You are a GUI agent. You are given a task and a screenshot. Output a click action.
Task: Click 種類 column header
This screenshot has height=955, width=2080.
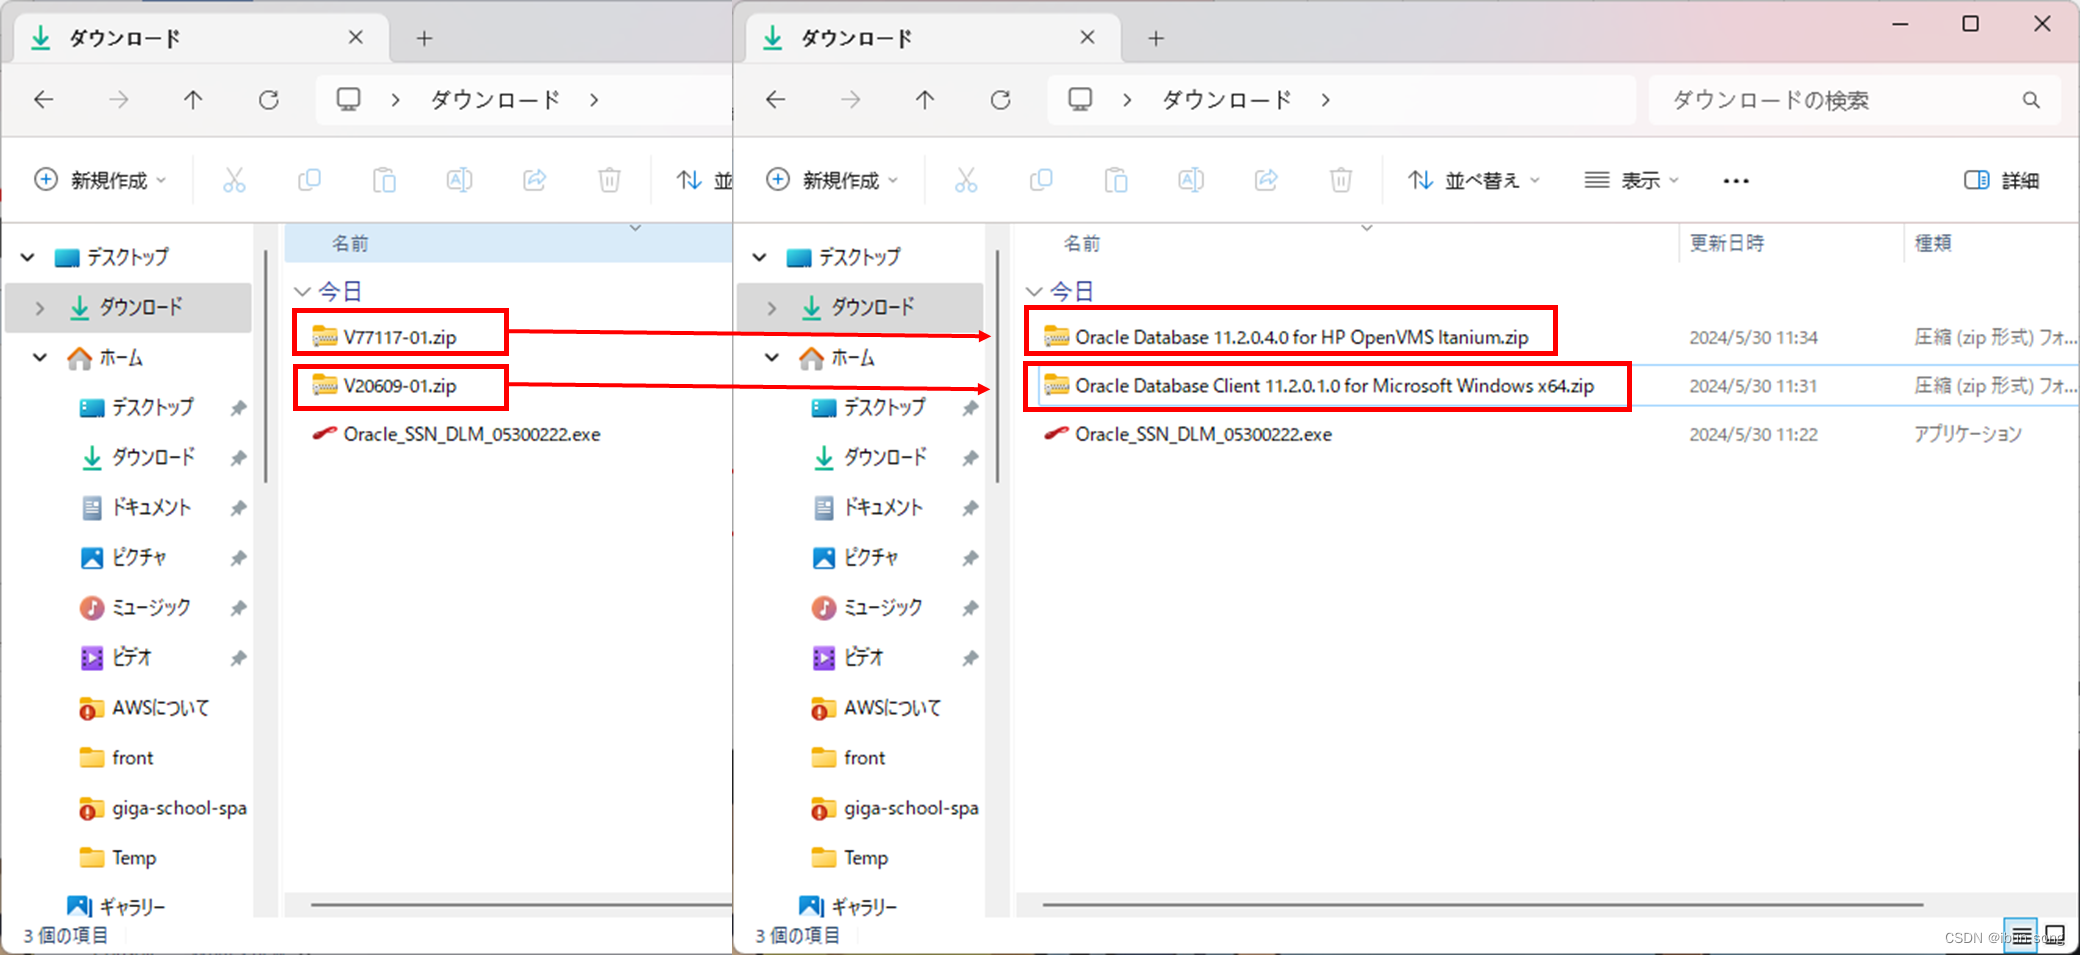tap(1933, 243)
